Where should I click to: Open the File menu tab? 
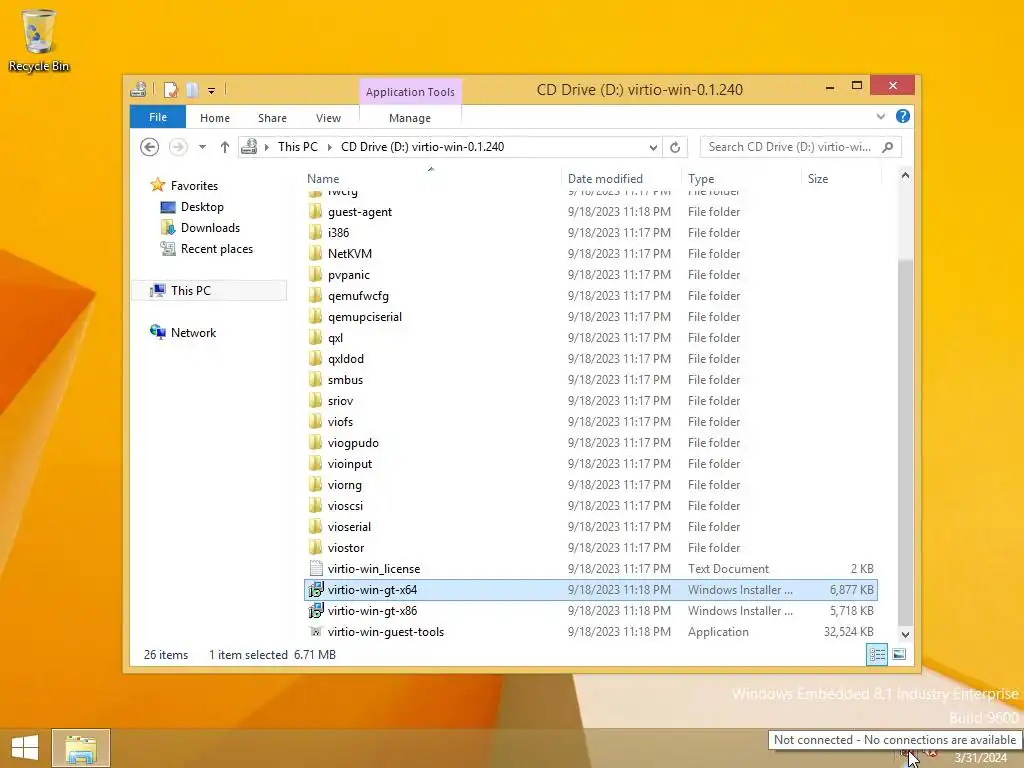click(x=158, y=117)
